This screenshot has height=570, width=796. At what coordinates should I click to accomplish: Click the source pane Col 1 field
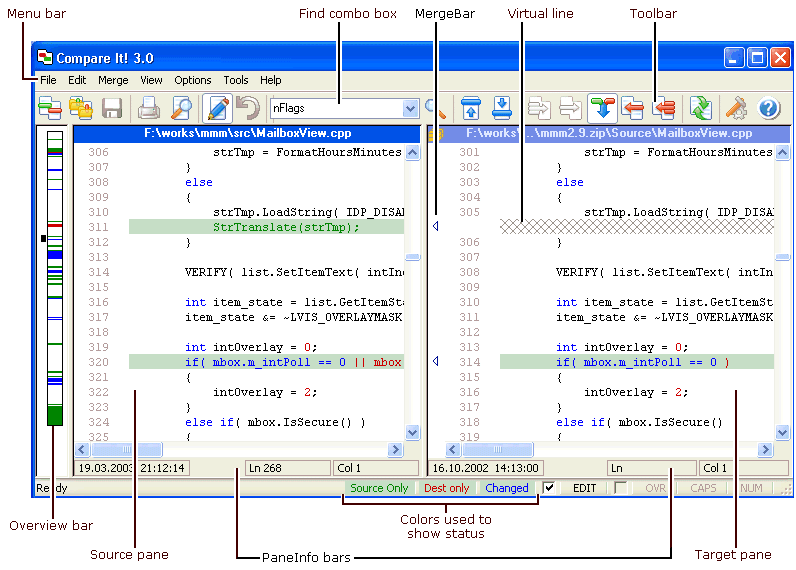click(x=375, y=467)
